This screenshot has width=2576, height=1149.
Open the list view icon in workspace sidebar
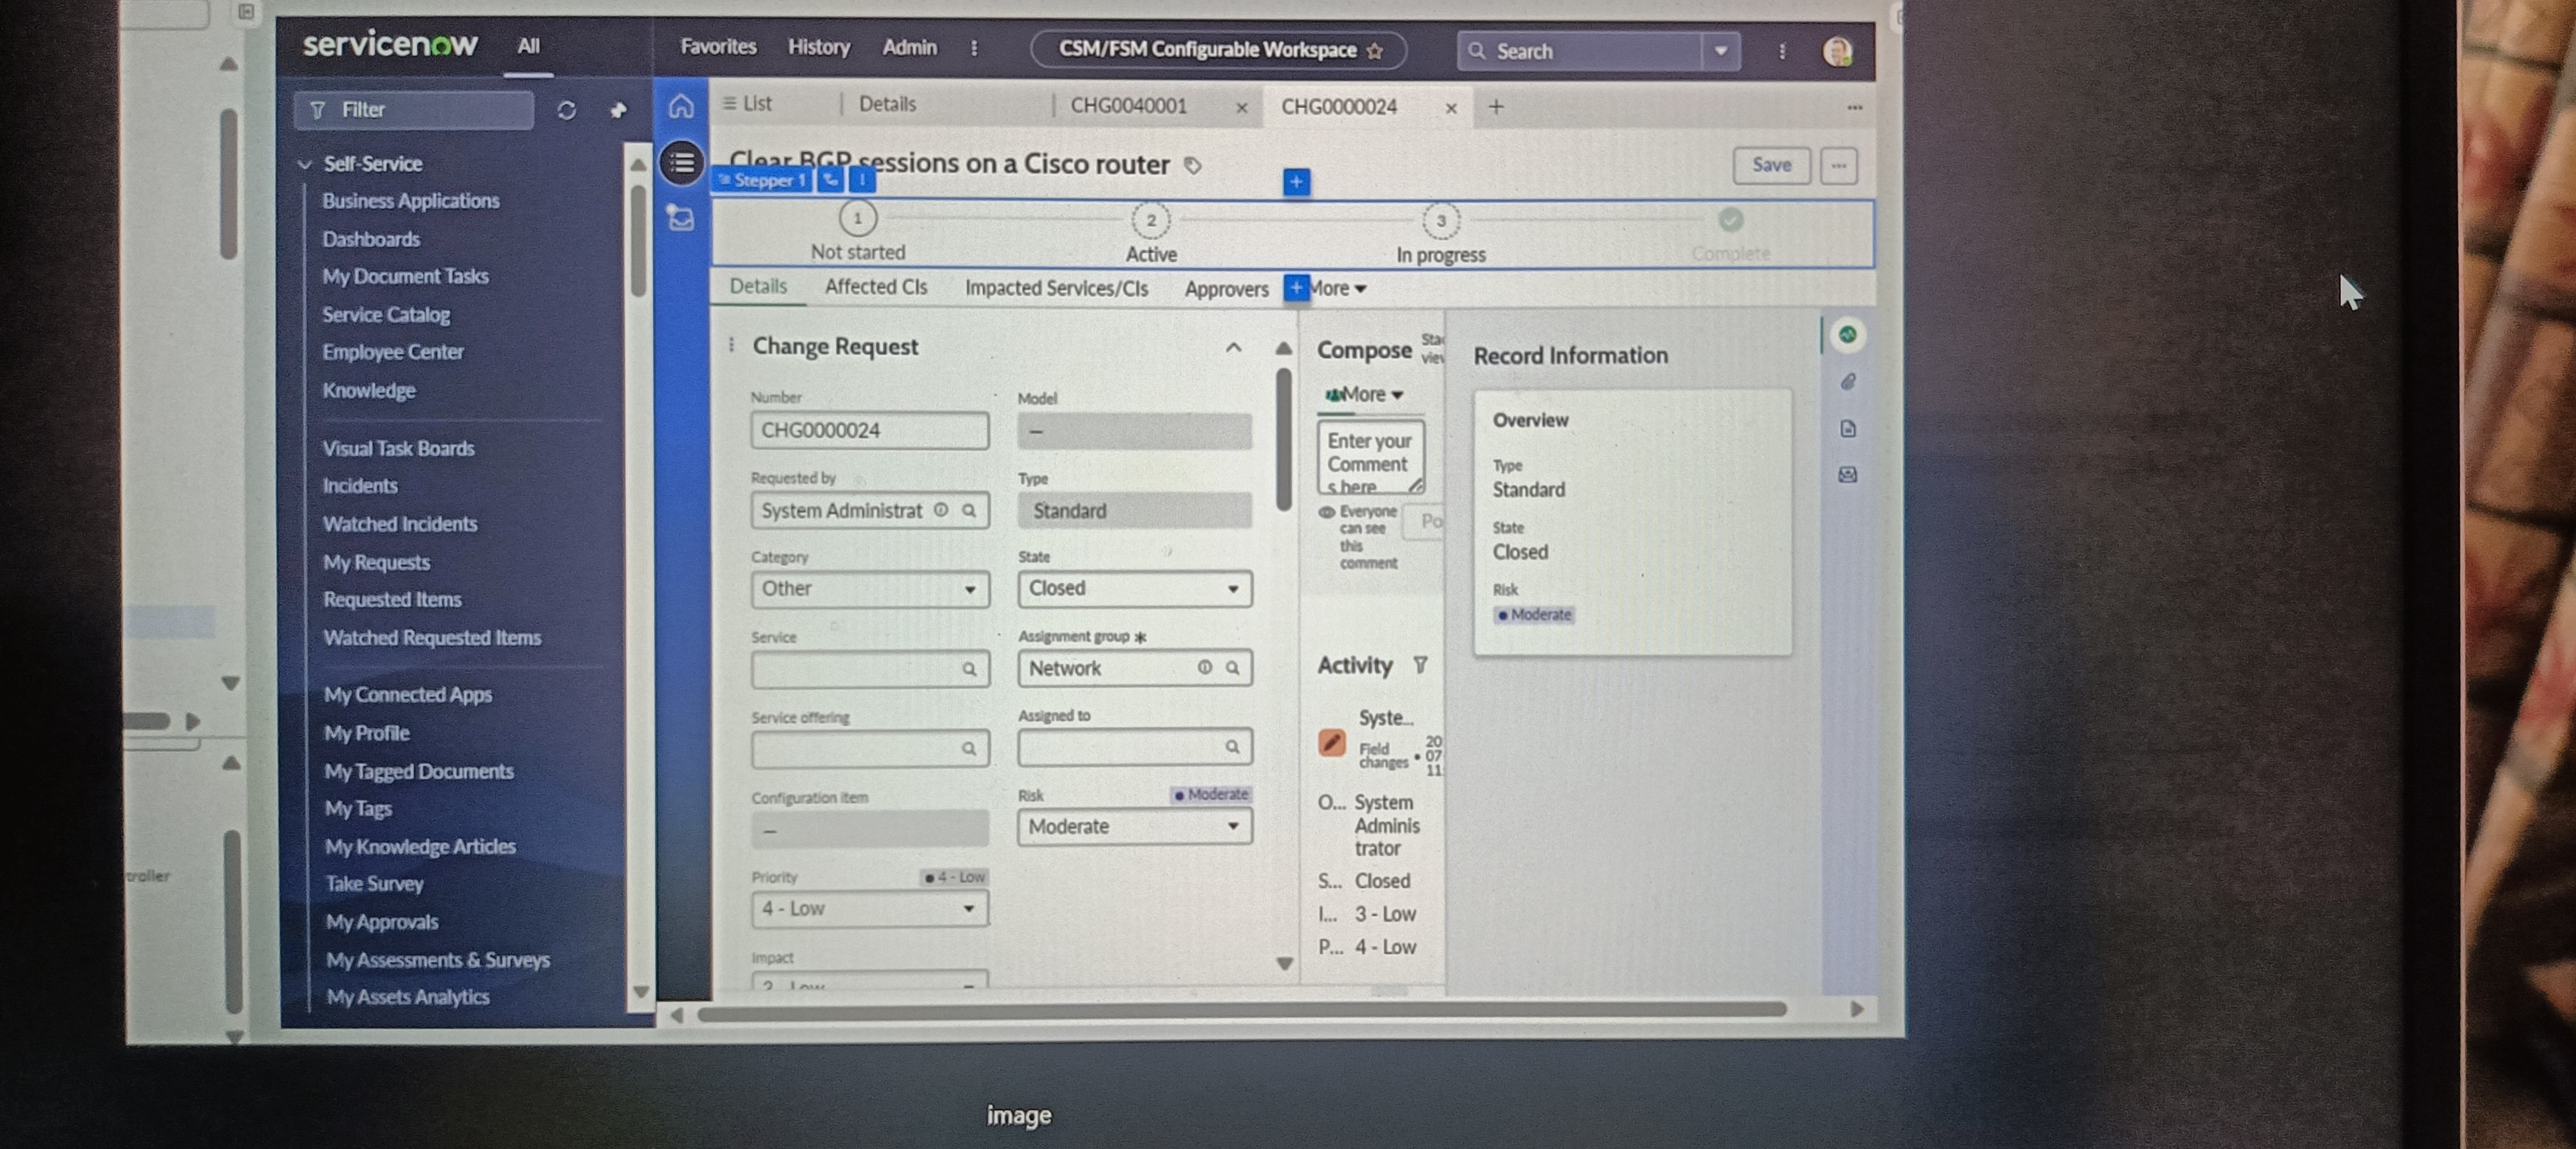(x=682, y=162)
